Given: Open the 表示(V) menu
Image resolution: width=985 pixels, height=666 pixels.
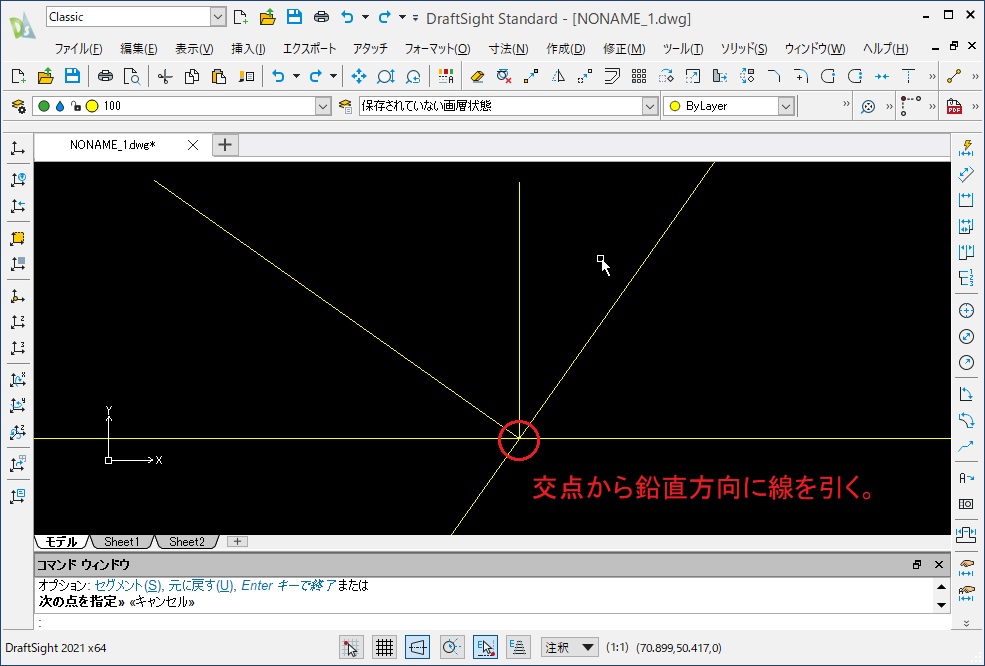Looking at the screenshot, I should (x=194, y=48).
